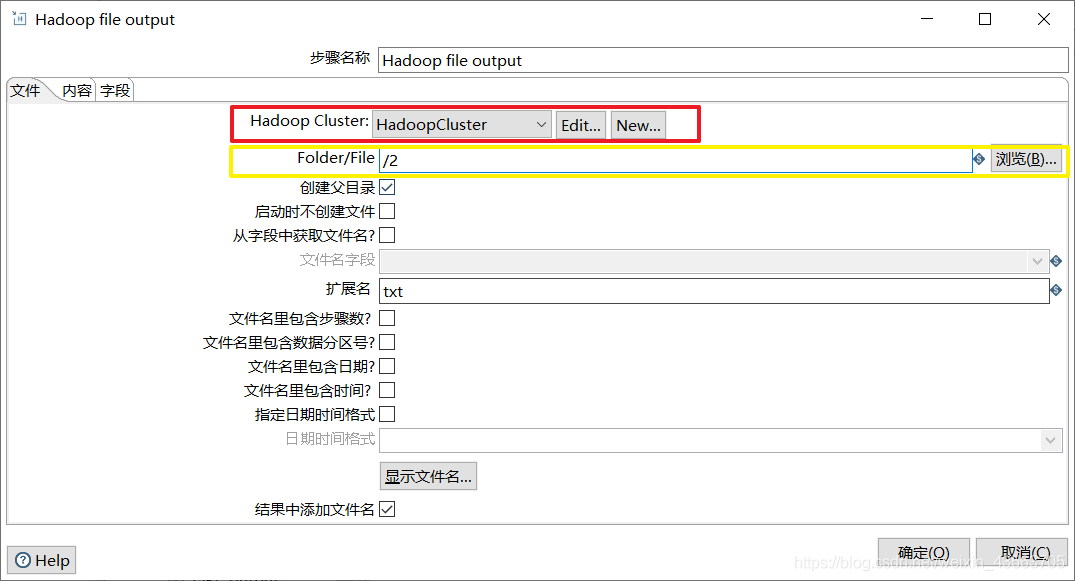The width and height of the screenshot is (1075, 581).
Task: Open the Hadoop Cluster dropdown
Action: tap(461, 125)
